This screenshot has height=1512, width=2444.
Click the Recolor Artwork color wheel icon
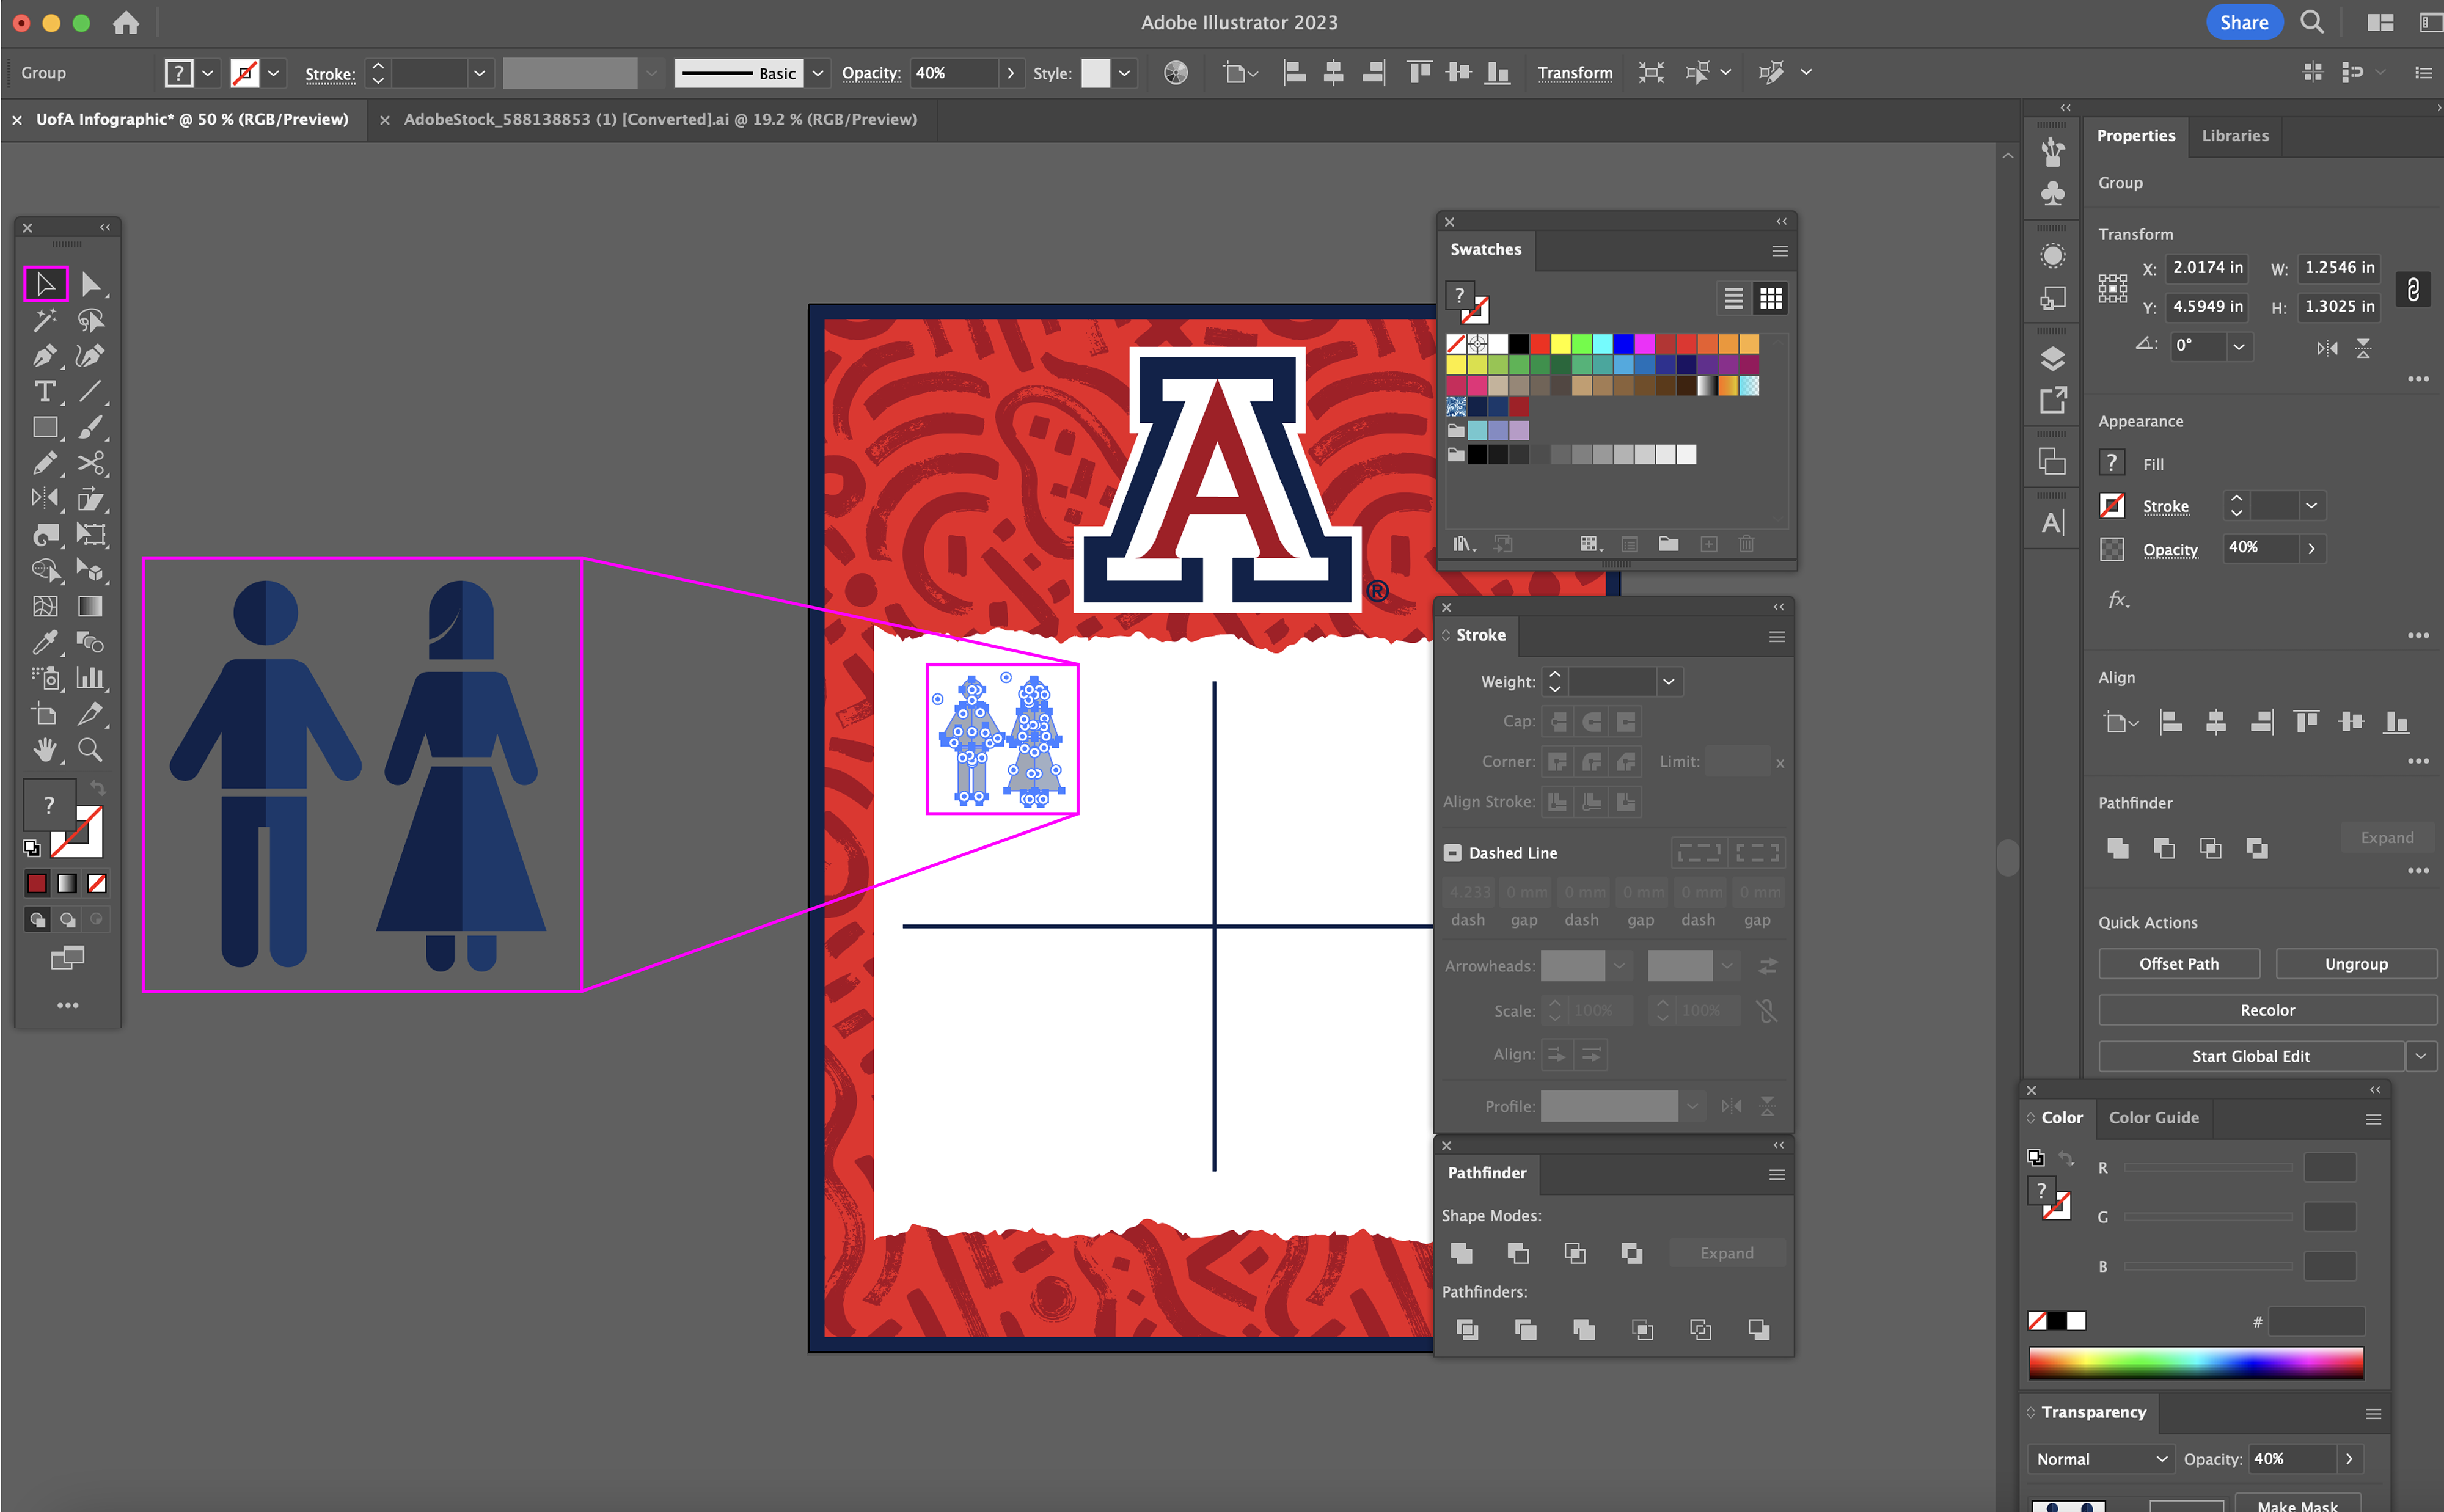(x=1176, y=73)
